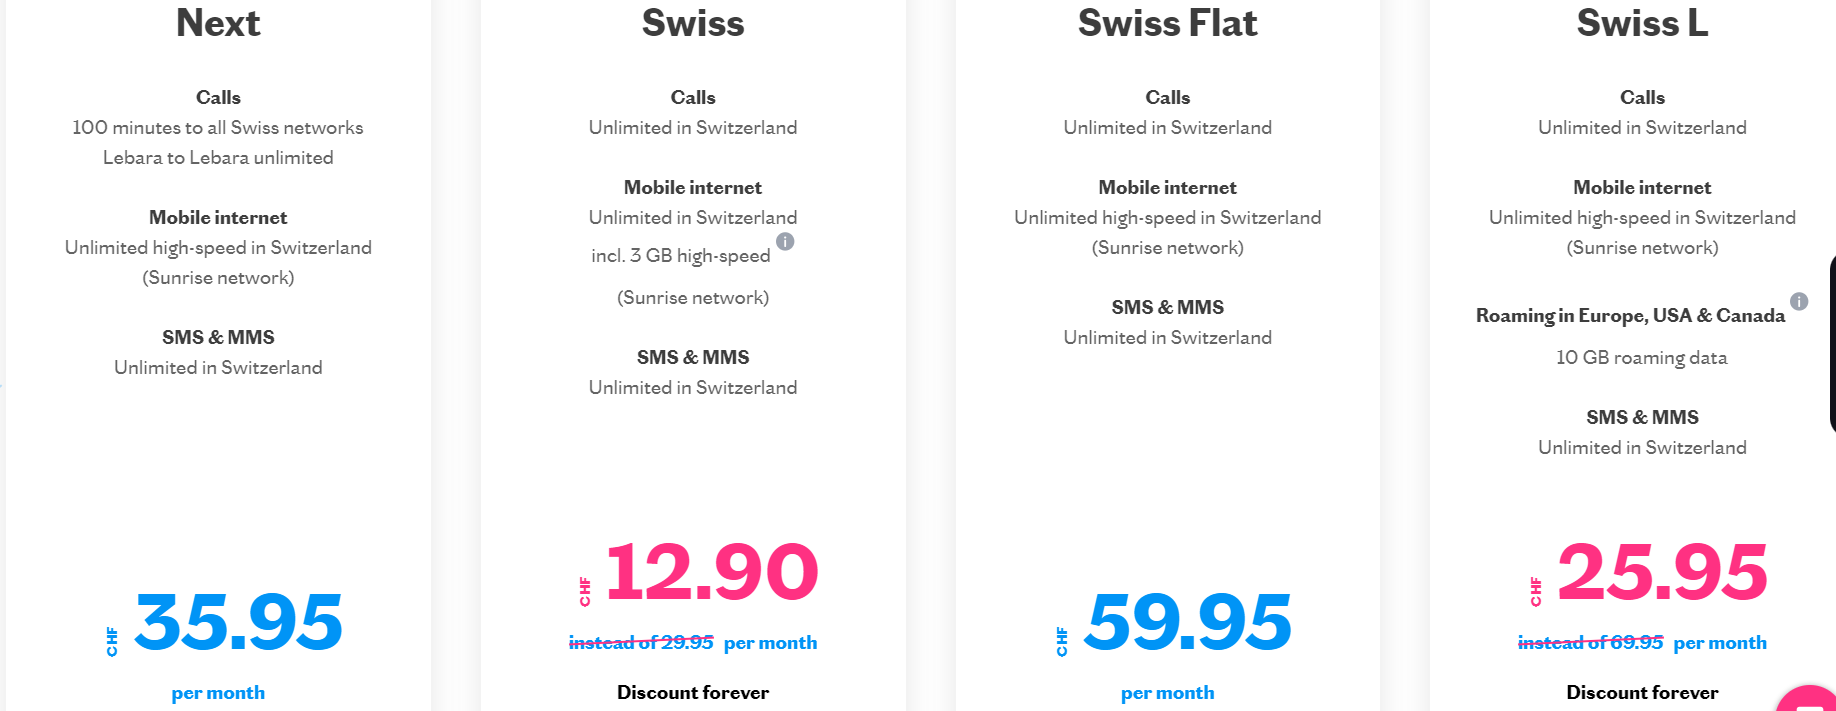Image resolution: width=1836 pixels, height=711 pixels.
Task: Choose the Swiss L plan title
Action: (1642, 22)
